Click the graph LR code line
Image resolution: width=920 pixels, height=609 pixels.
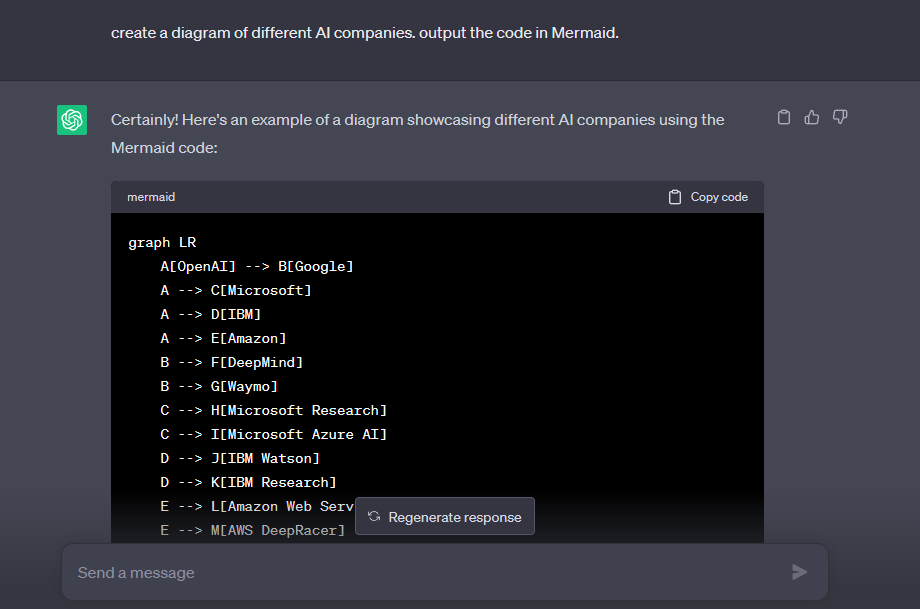tap(162, 242)
